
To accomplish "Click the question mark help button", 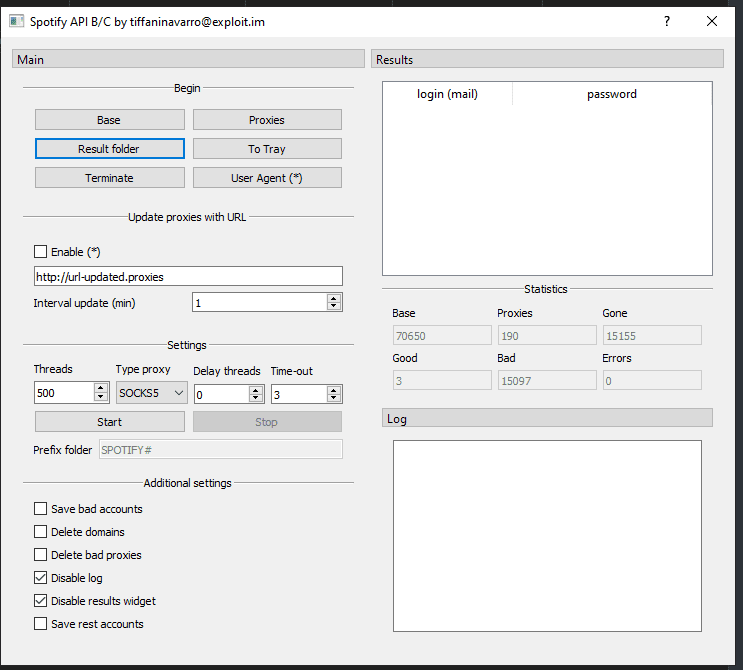I will click(x=667, y=21).
